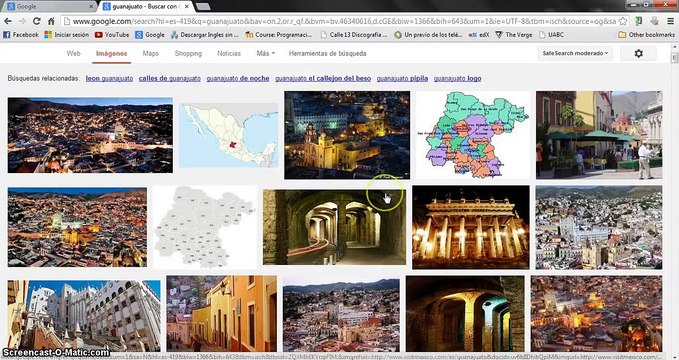Screen dimensions: 679x360
Task: Open the Mexico map with red state thumbnail
Action: coord(228,135)
